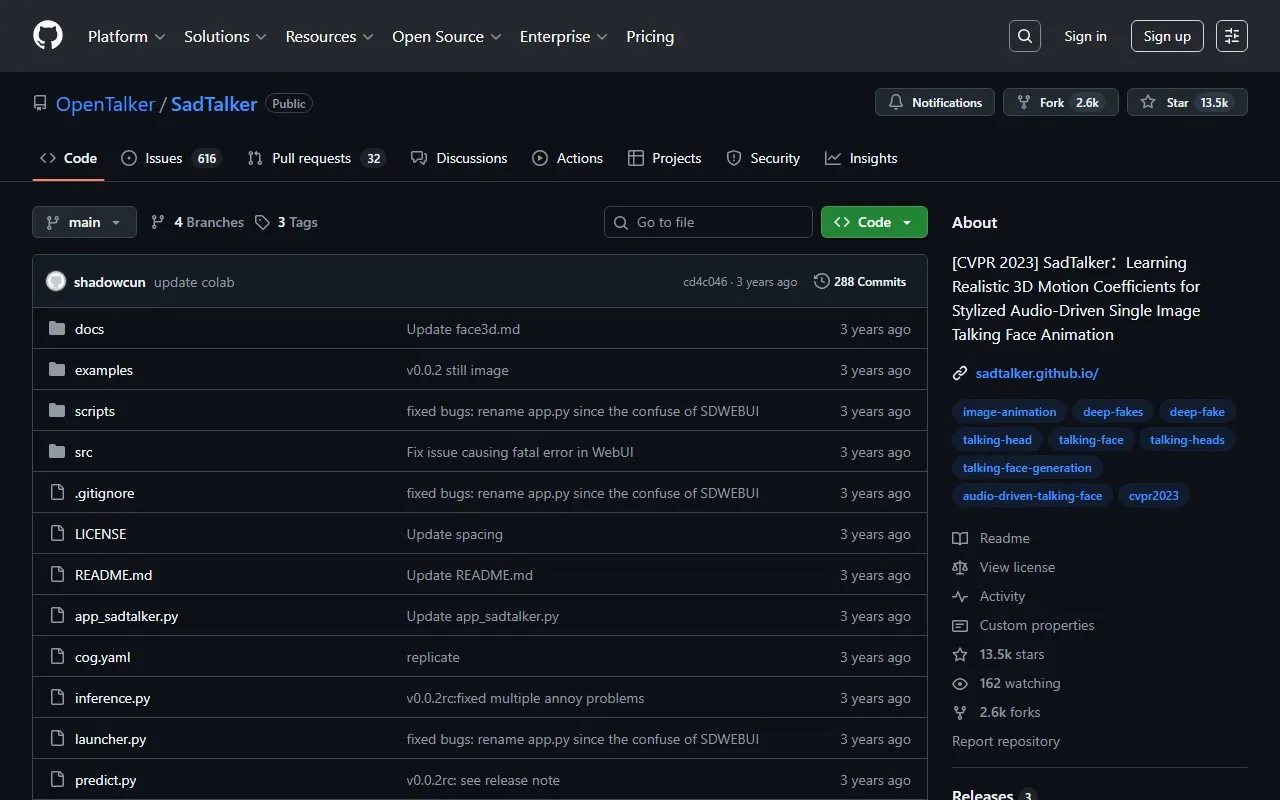This screenshot has width=1280, height=800.
Task: Click the Go to file search field
Action: pyautogui.click(x=708, y=222)
